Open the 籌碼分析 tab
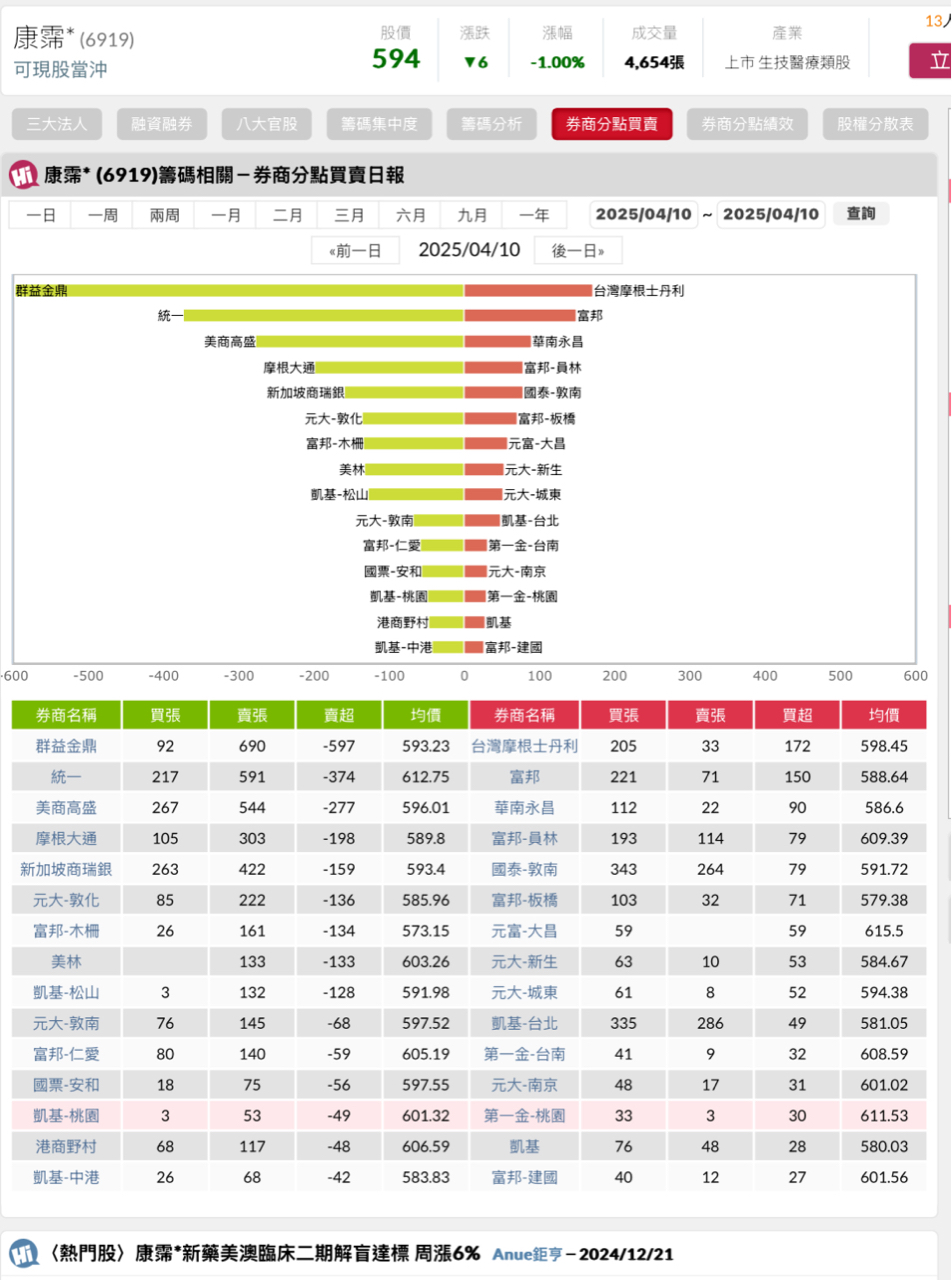952x1280 pixels. click(x=492, y=124)
